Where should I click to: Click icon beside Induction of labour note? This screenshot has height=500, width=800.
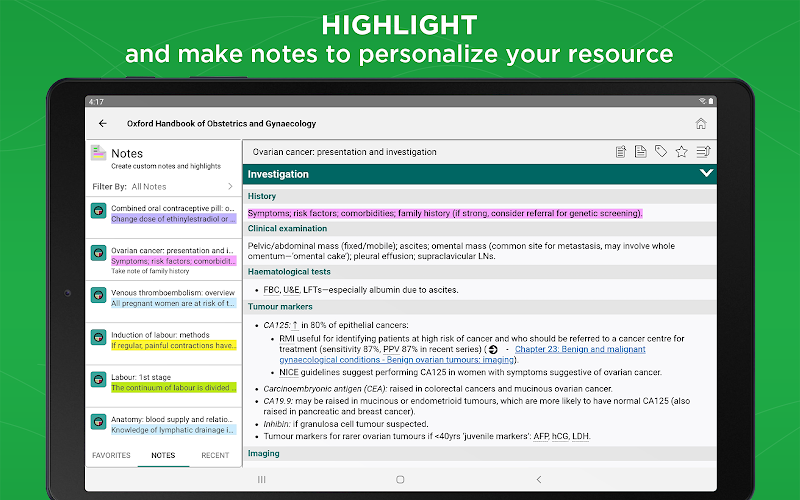[98, 339]
